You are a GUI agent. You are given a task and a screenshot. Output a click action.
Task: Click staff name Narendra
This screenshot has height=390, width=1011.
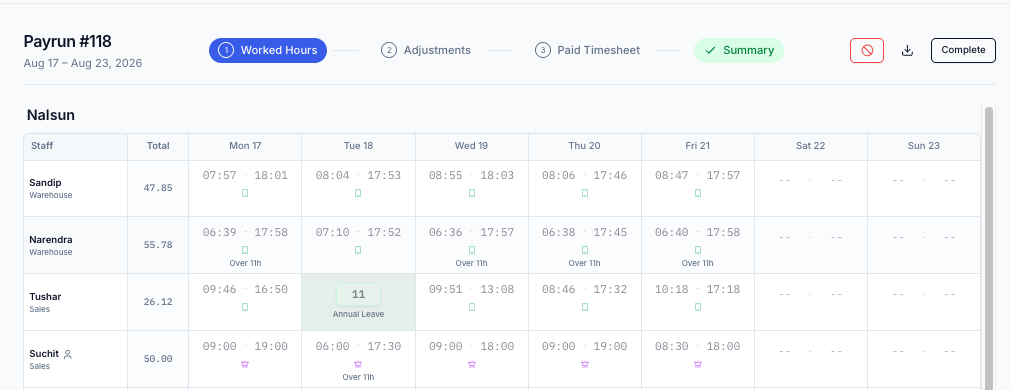pos(51,240)
